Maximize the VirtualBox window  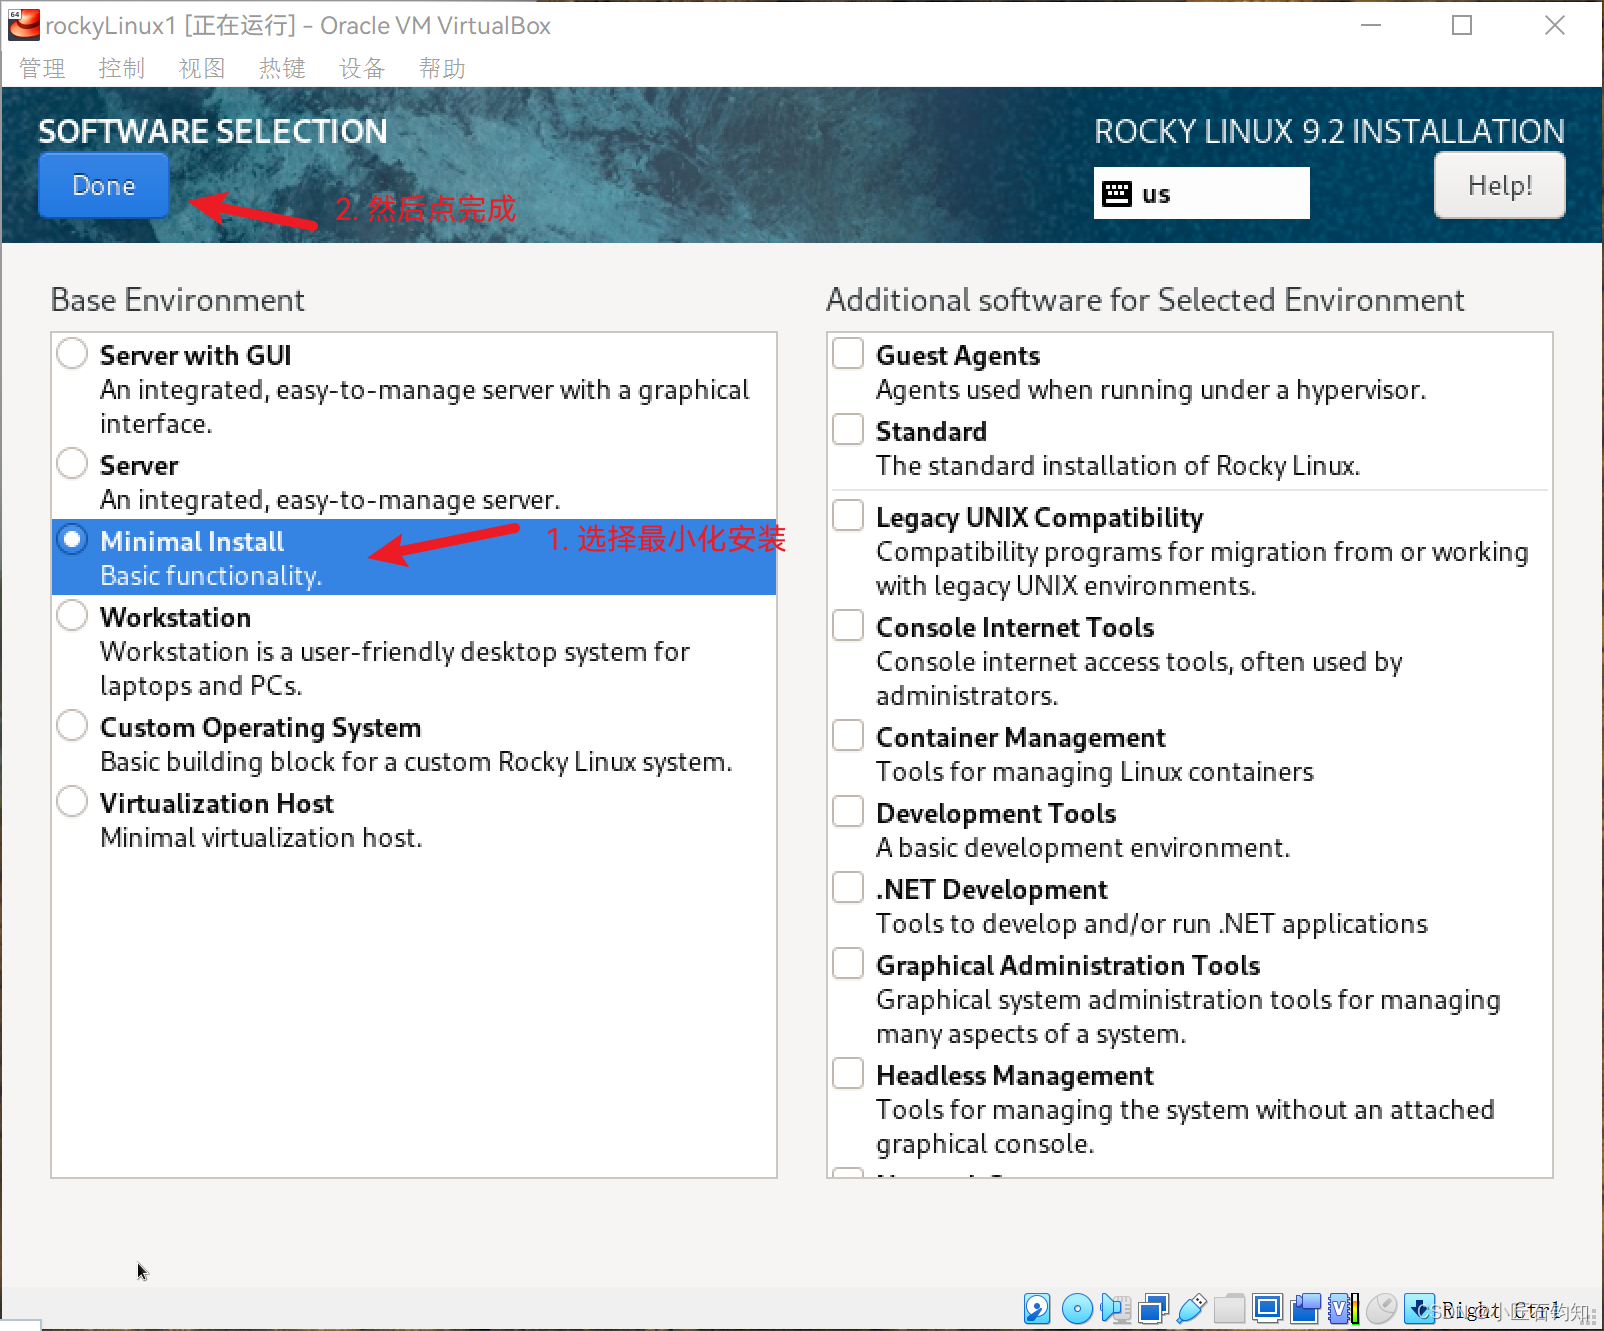(1462, 25)
